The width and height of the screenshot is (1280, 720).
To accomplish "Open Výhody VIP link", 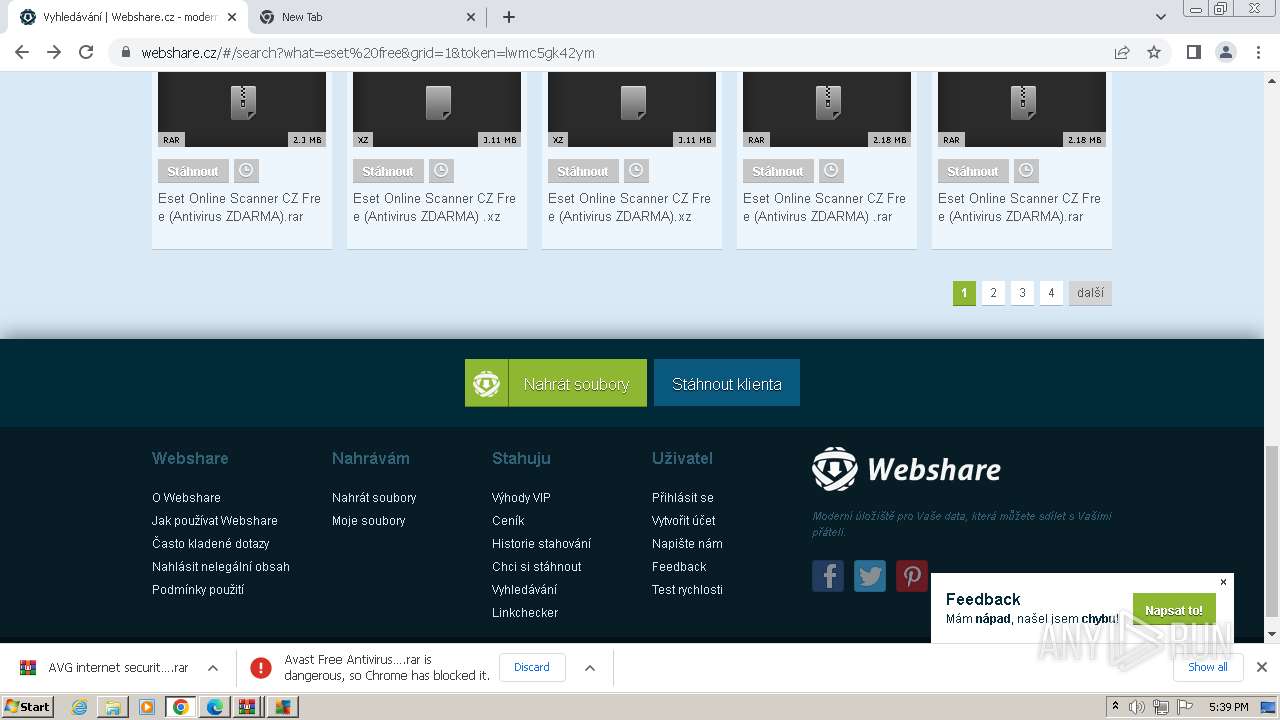I will point(521,497).
